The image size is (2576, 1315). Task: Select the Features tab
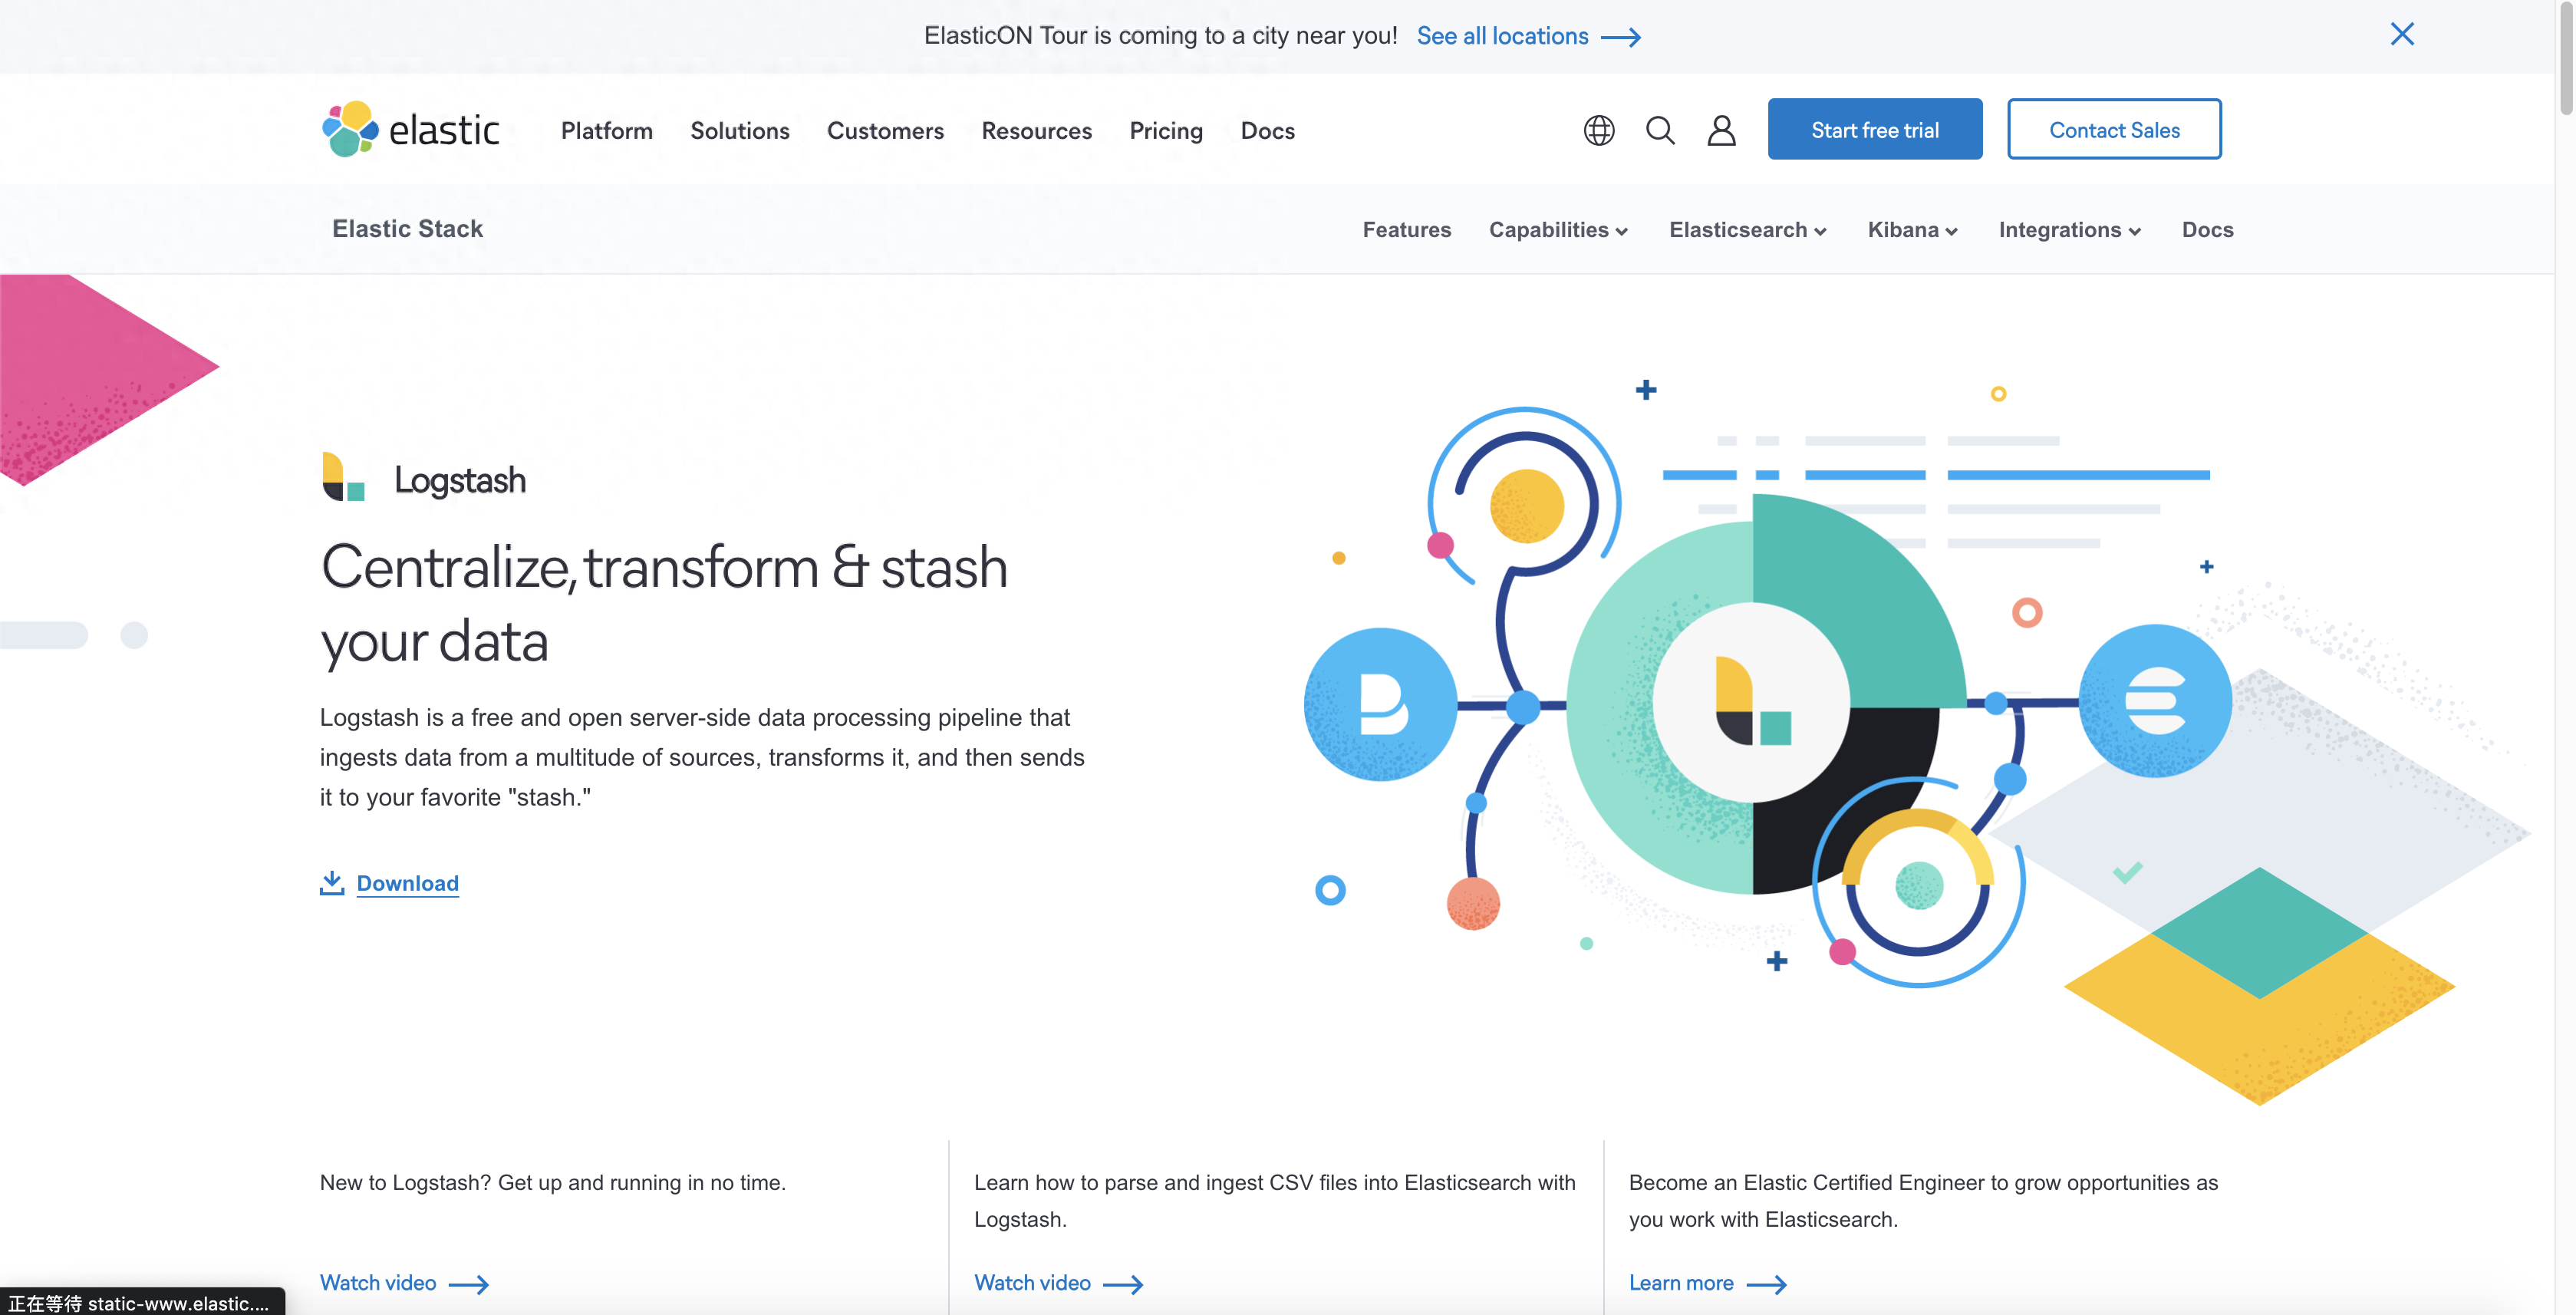click(x=1406, y=230)
